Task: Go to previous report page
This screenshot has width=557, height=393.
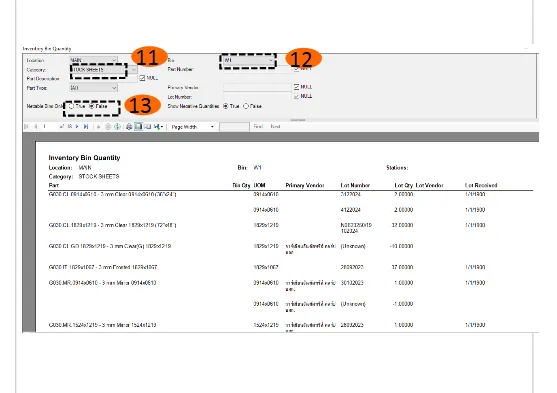Action: 36,126
